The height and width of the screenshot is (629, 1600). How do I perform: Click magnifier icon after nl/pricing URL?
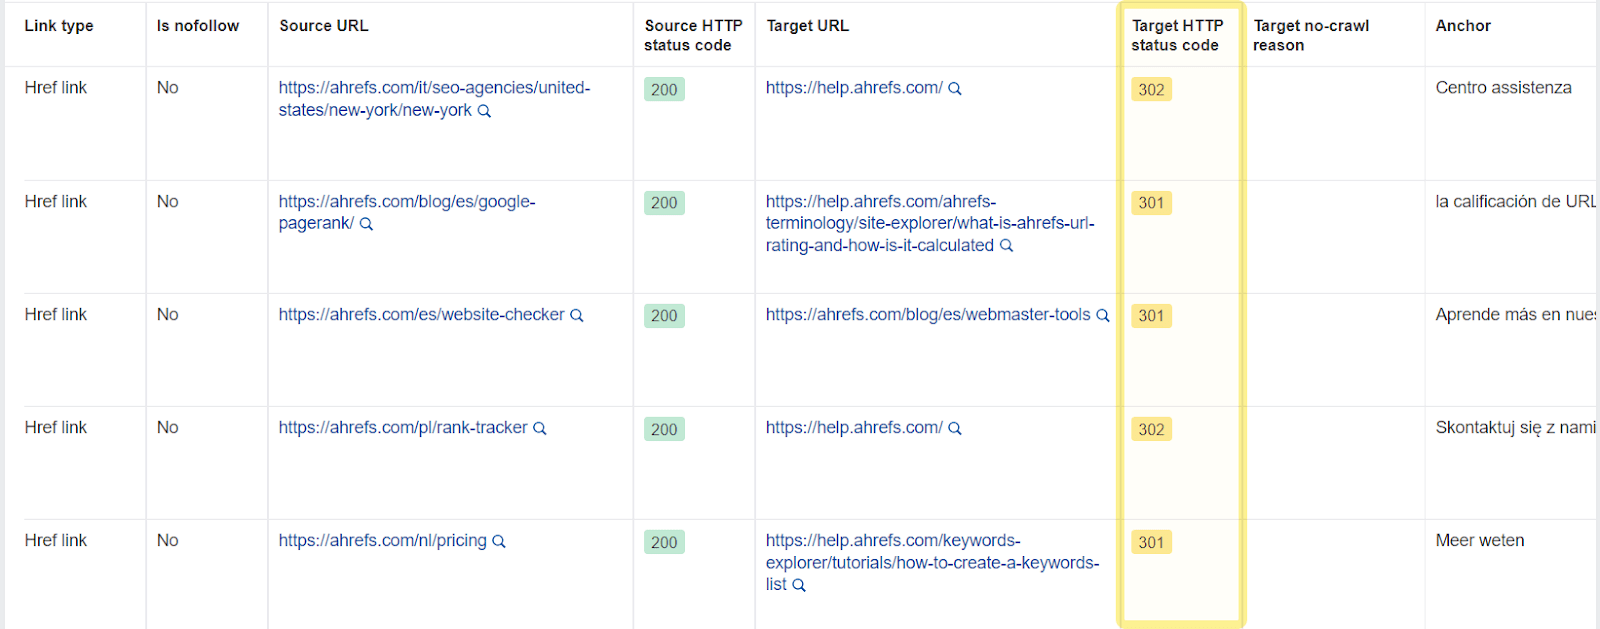[x=499, y=541]
